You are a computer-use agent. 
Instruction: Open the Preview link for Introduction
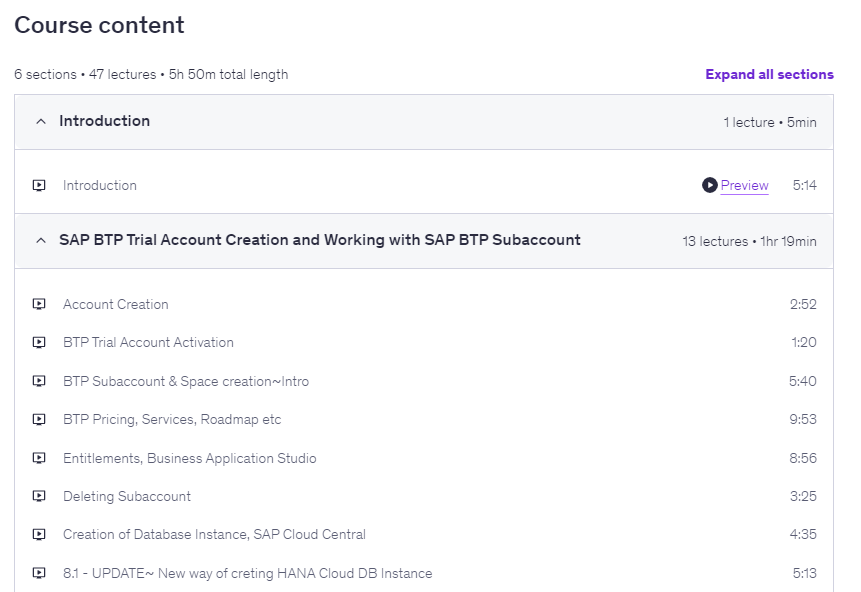[744, 185]
